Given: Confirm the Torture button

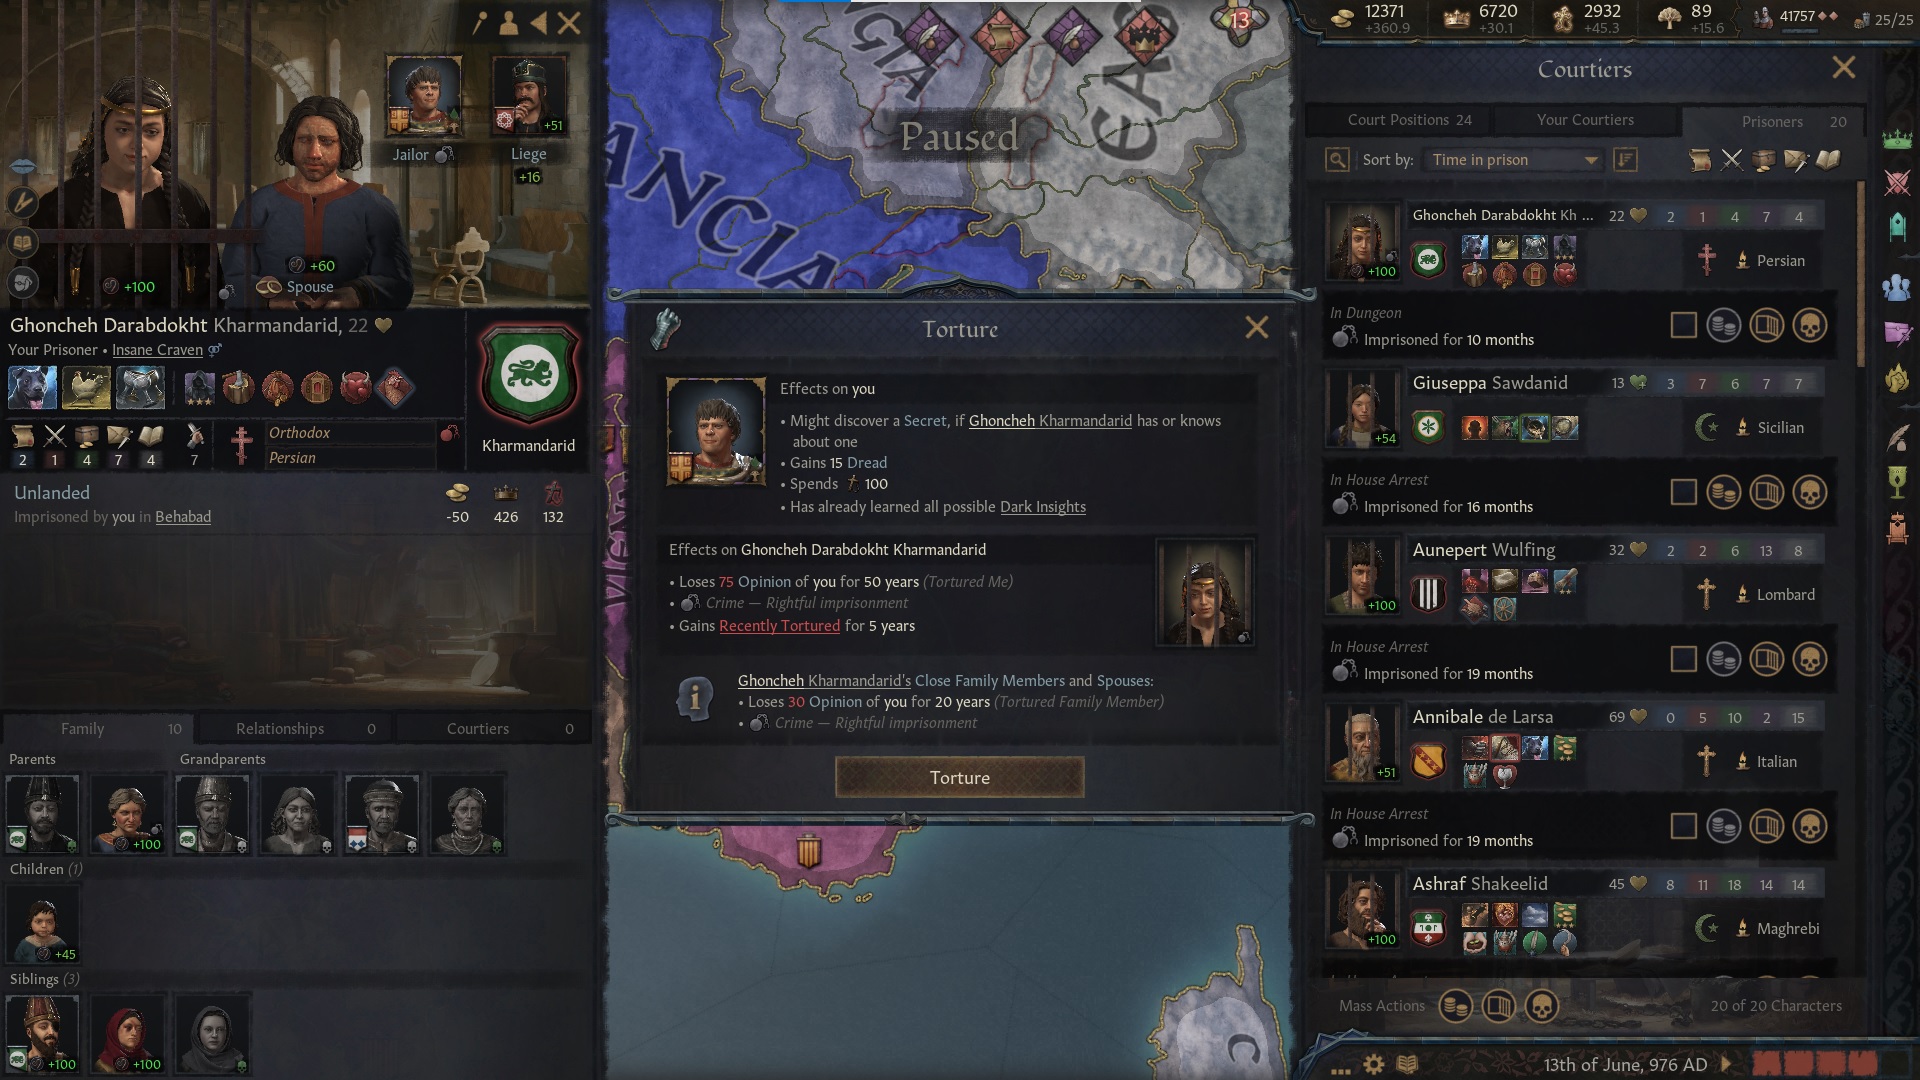Looking at the screenshot, I should click(959, 778).
